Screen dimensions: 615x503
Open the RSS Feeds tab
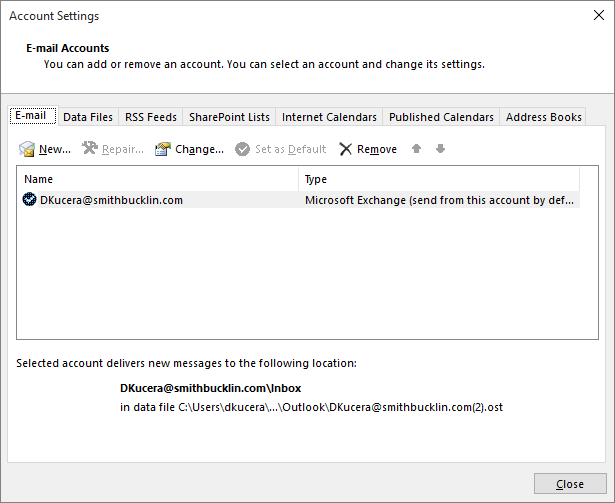pos(151,117)
